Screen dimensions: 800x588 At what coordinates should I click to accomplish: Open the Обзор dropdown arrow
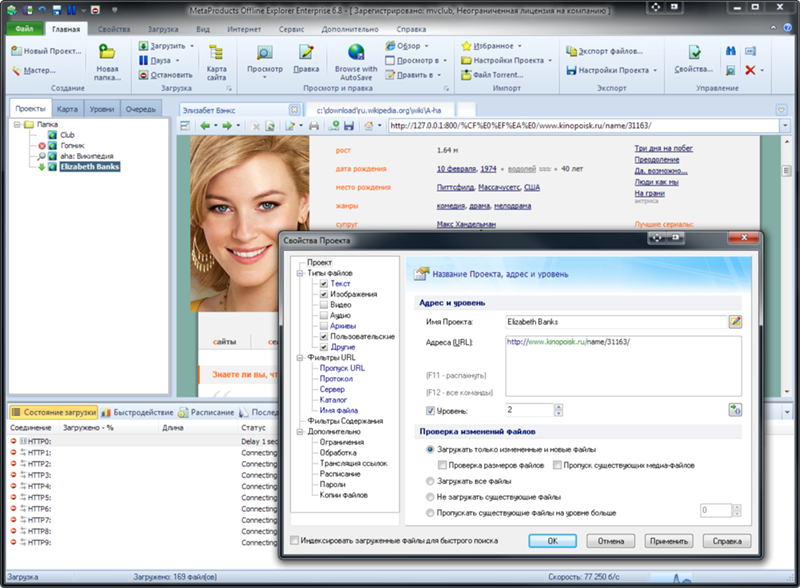coord(426,45)
